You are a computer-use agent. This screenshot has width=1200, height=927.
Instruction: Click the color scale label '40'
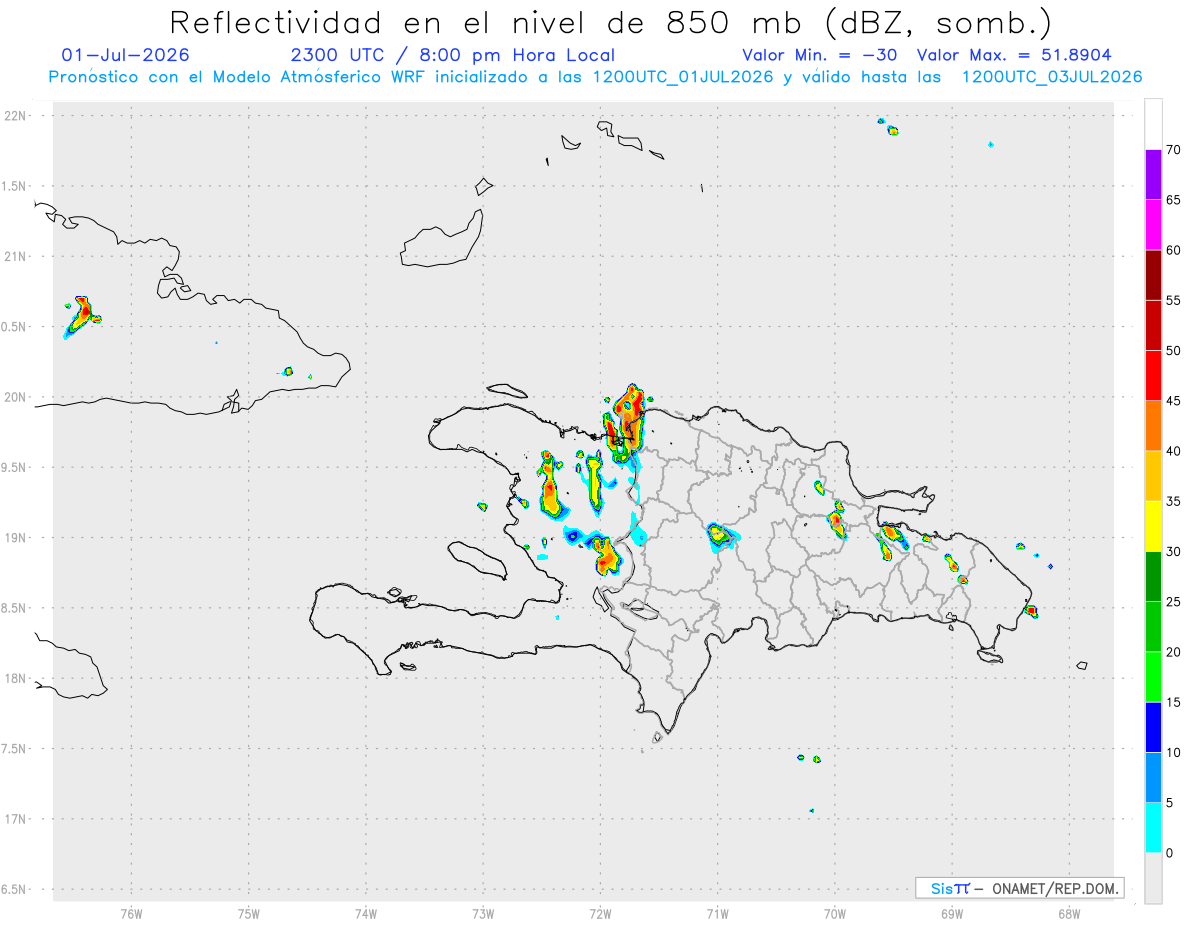(x=1174, y=451)
